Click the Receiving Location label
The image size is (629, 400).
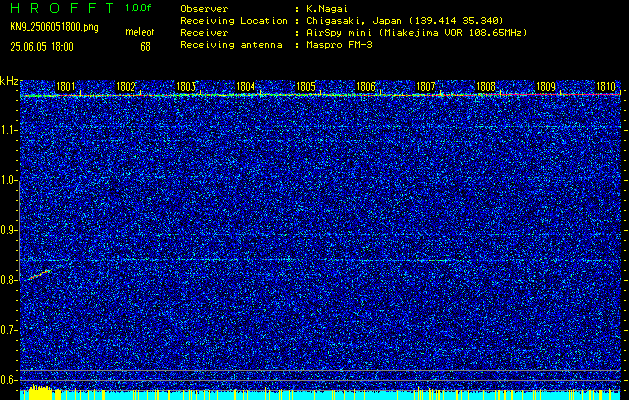234,21
